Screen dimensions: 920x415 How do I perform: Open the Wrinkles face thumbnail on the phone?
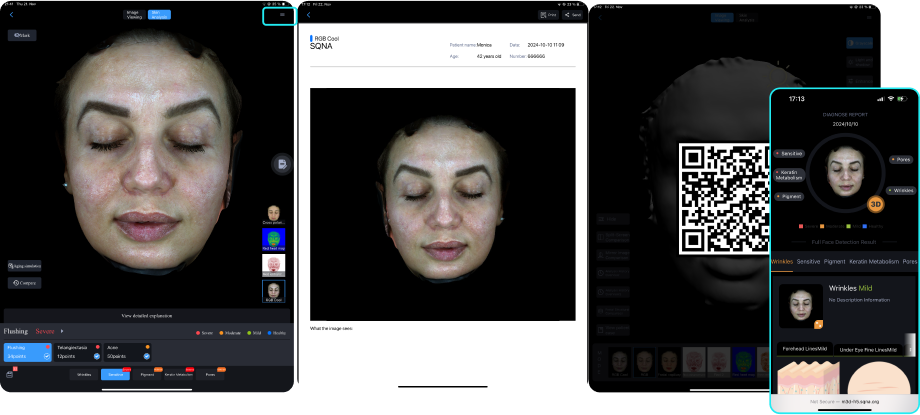click(801, 306)
